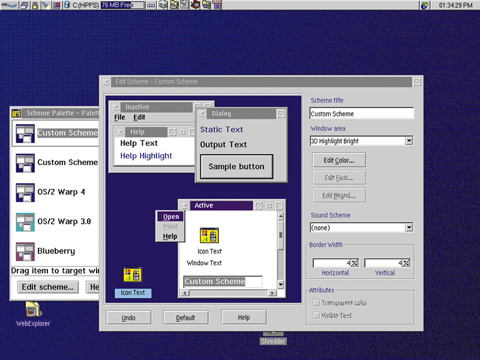Viewport: 480px width, 360px height.
Task: Click the Vertical border width spin arrows
Action: [407, 263]
